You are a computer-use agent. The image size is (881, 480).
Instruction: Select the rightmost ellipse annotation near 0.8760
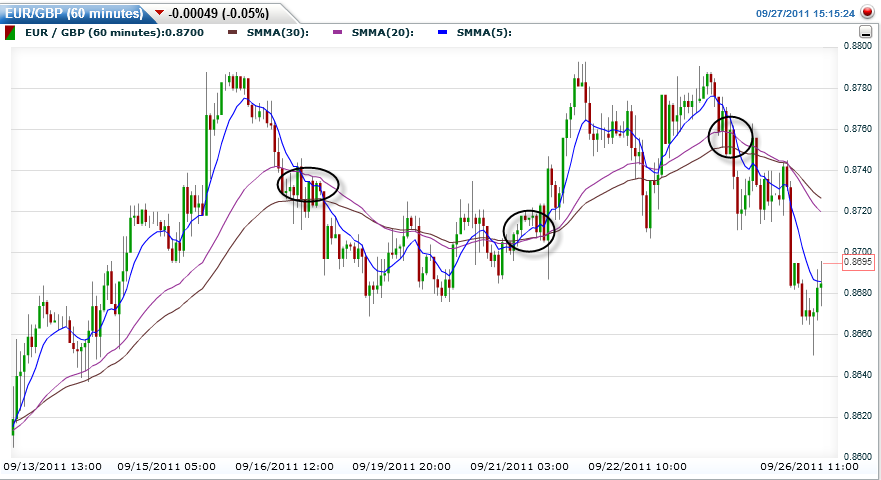coord(730,136)
